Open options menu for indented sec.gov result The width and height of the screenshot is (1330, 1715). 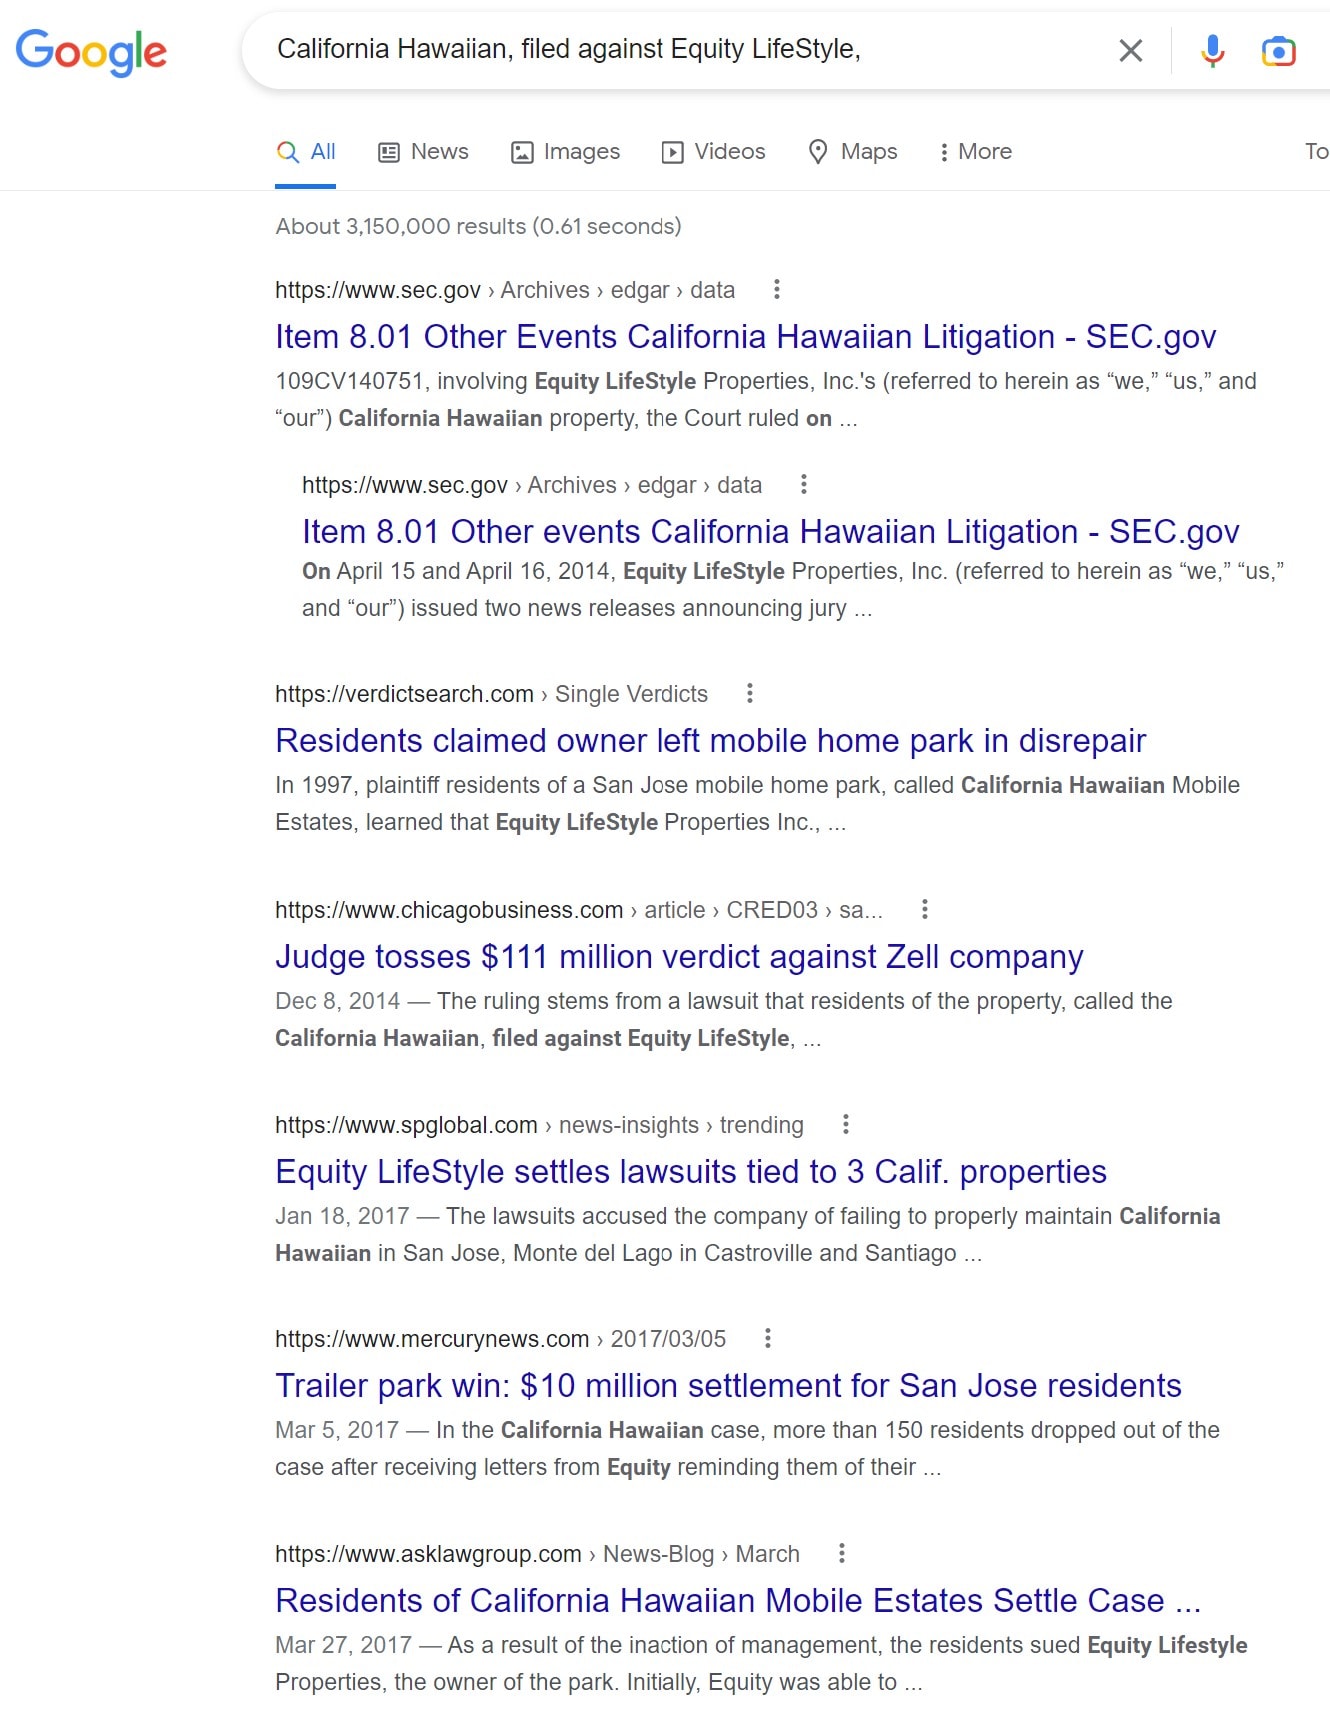point(804,485)
